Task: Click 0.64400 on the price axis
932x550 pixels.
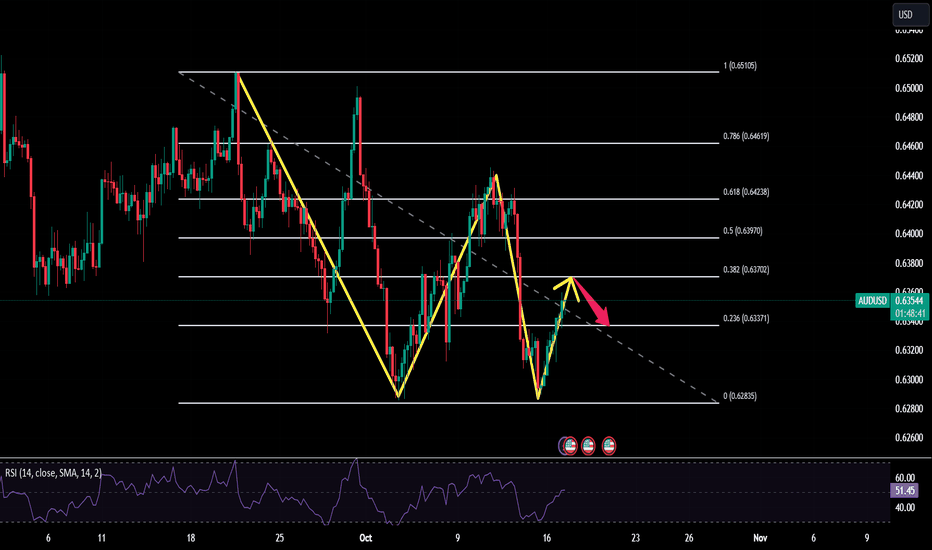Action: (x=909, y=176)
